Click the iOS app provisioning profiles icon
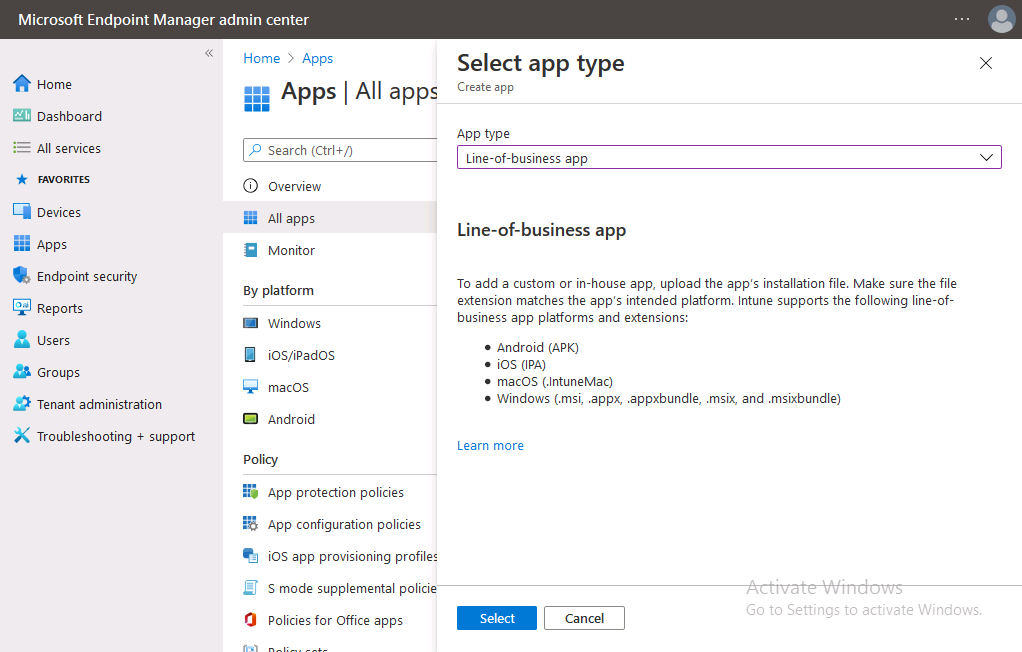 [x=250, y=556]
